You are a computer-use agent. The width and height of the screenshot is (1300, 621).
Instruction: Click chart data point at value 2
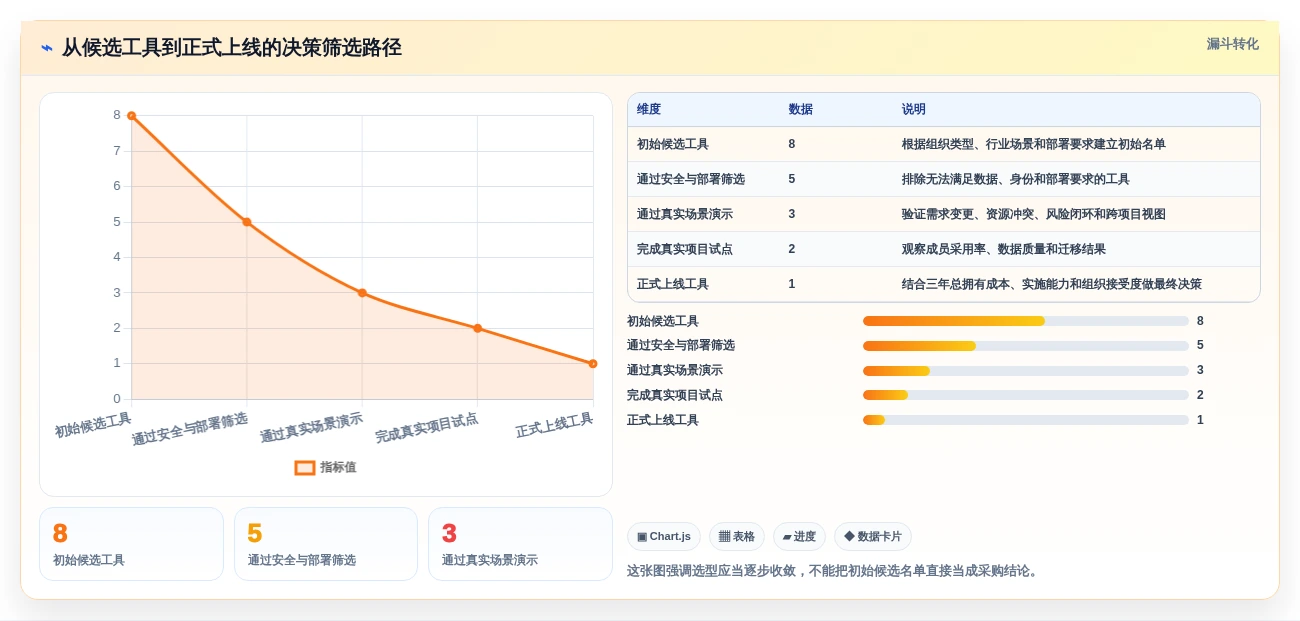click(477, 328)
